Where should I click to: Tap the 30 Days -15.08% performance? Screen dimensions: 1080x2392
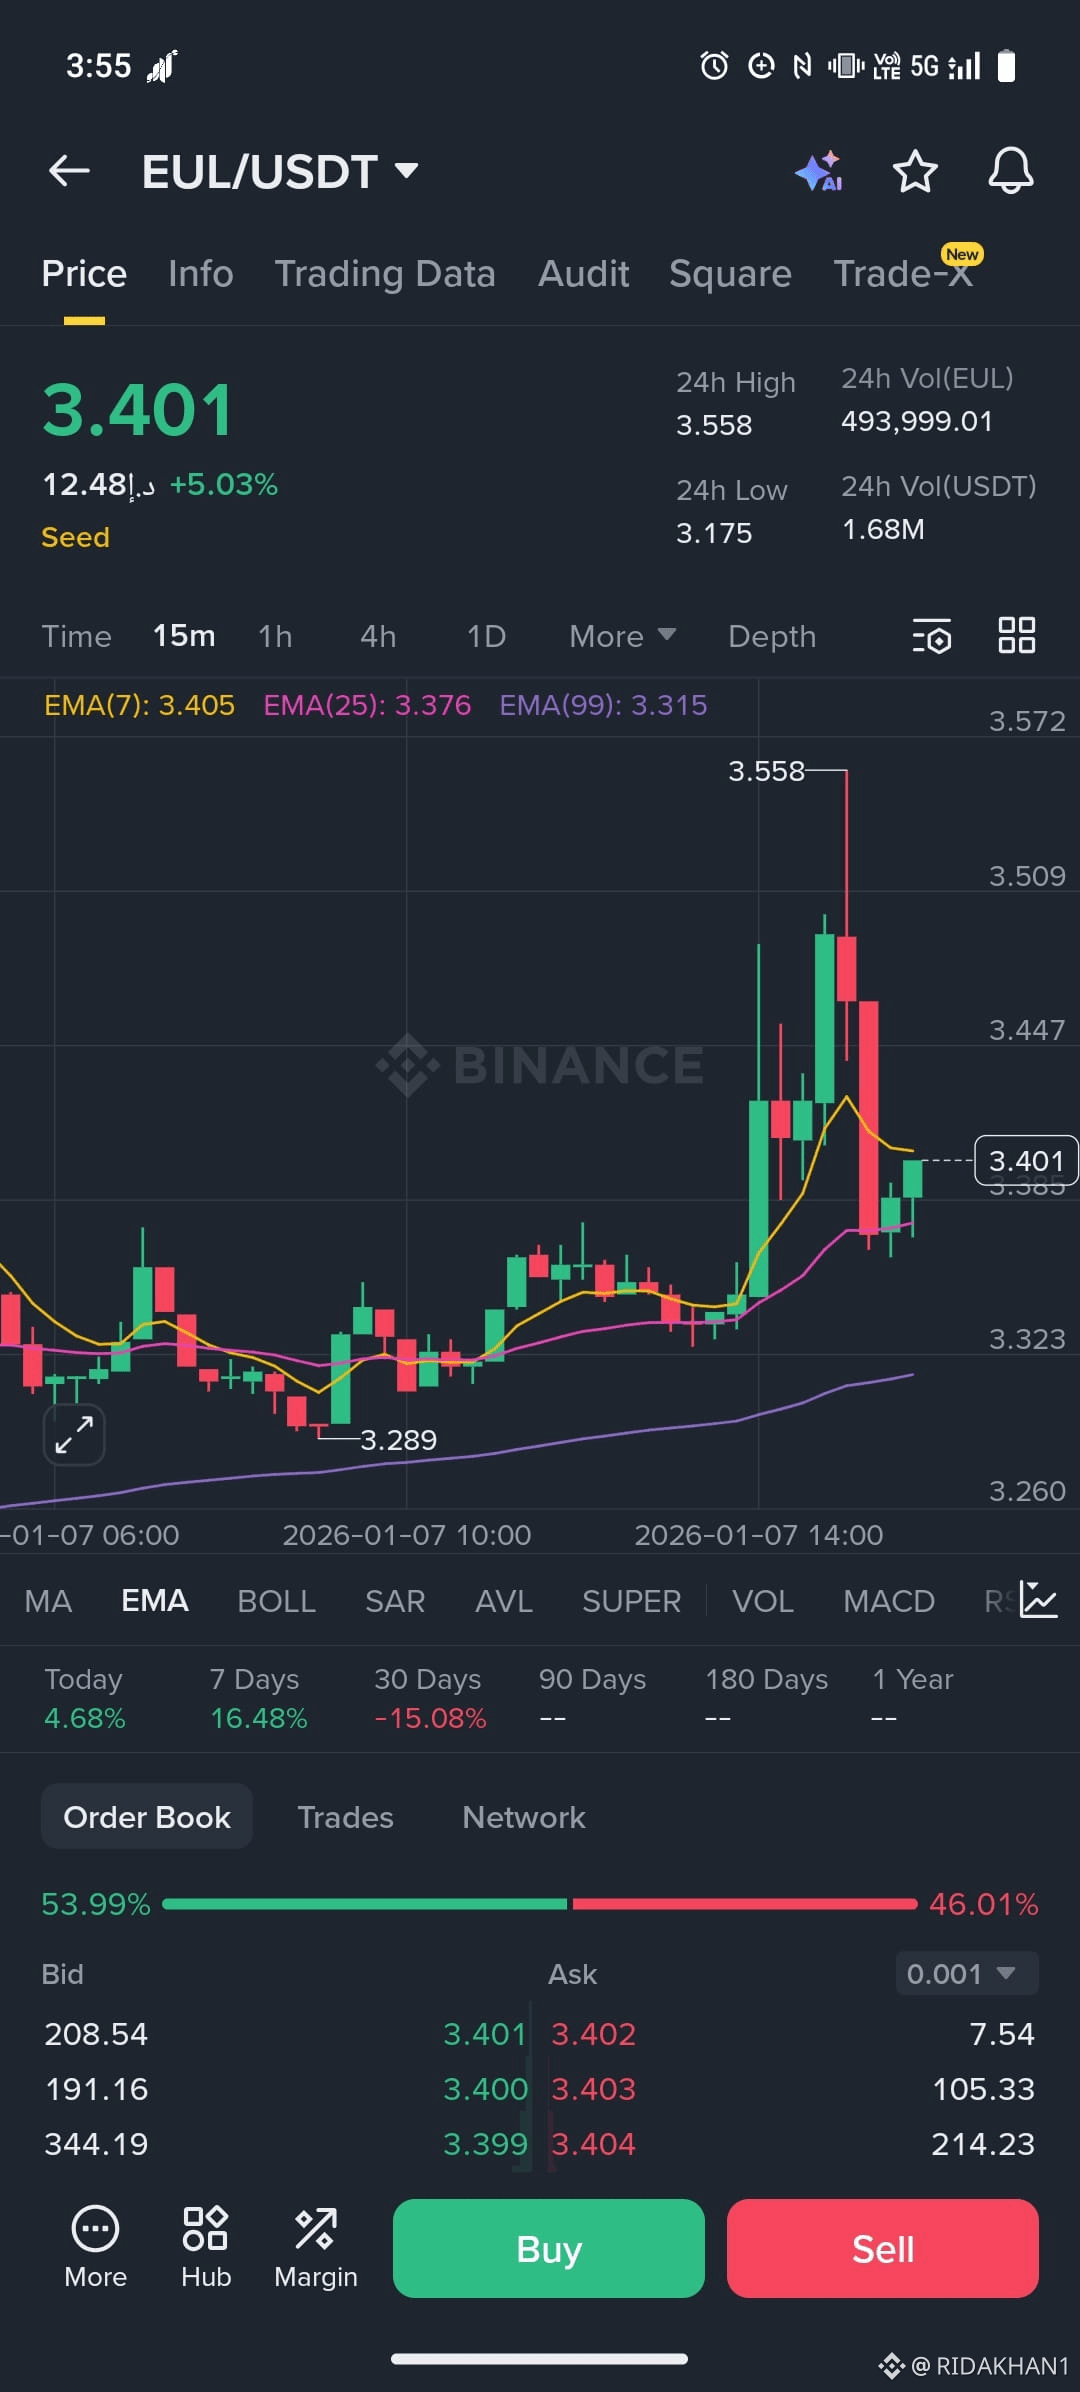click(x=430, y=1698)
